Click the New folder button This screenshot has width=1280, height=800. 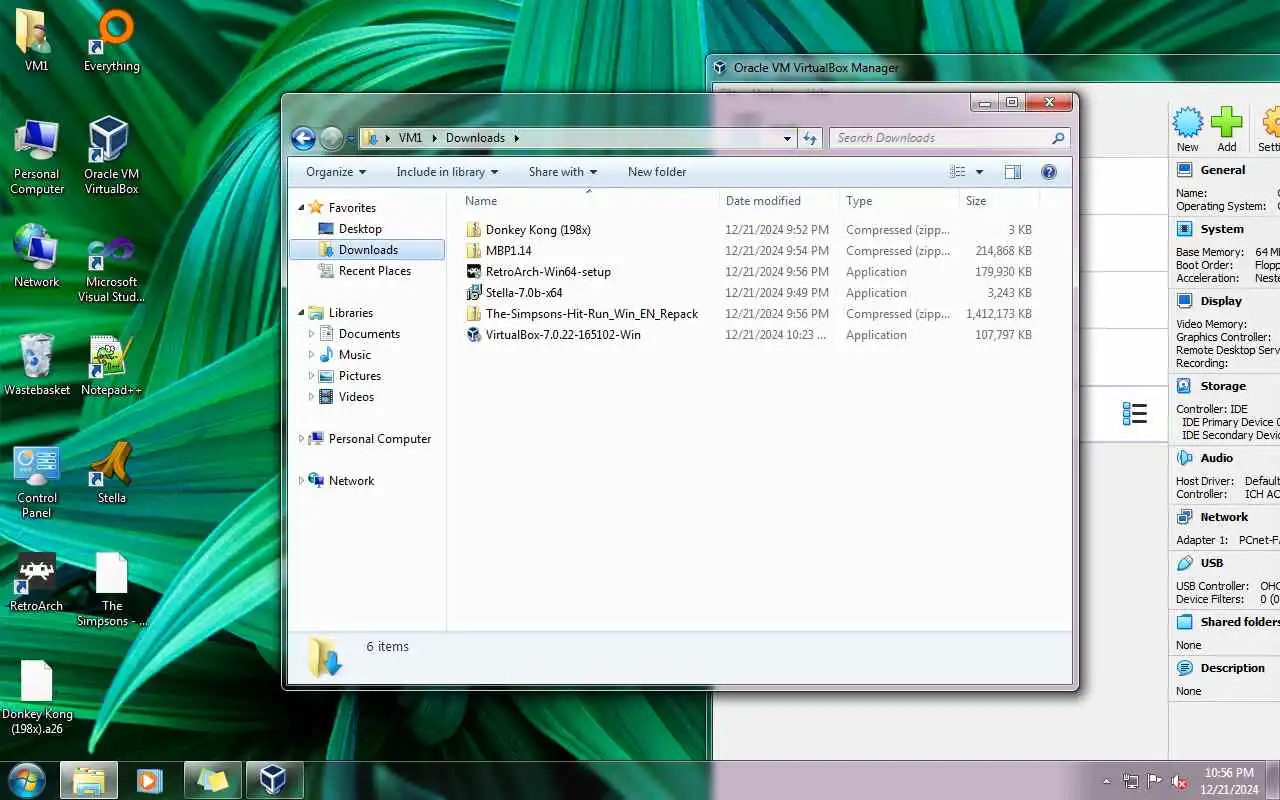pyautogui.click(x=657, y=172)
